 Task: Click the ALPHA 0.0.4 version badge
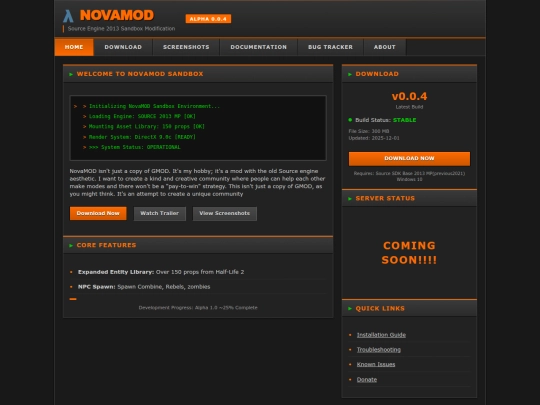pos(208,19)
